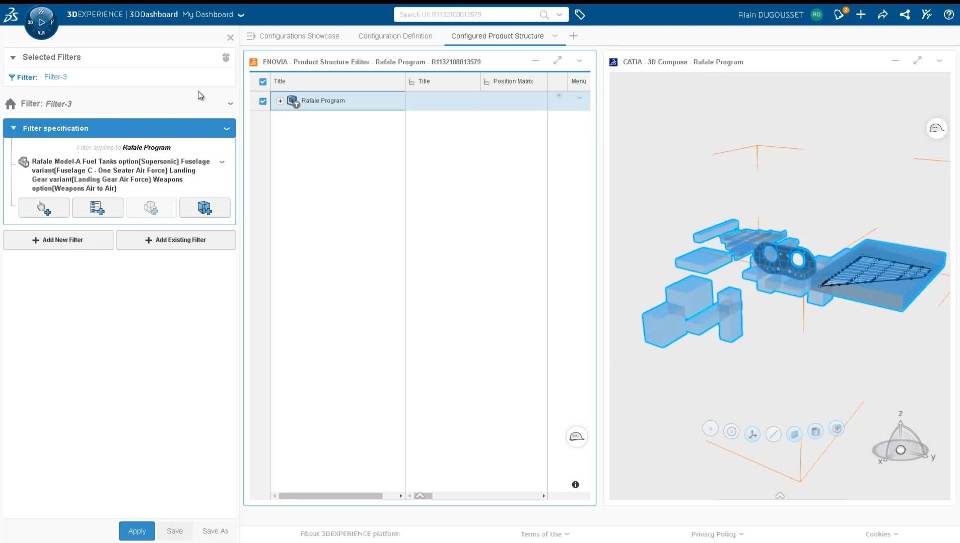This screenshot has height=543, width=960.
Task: Click the Rafale Program product icon
Action: click(293, 101)
